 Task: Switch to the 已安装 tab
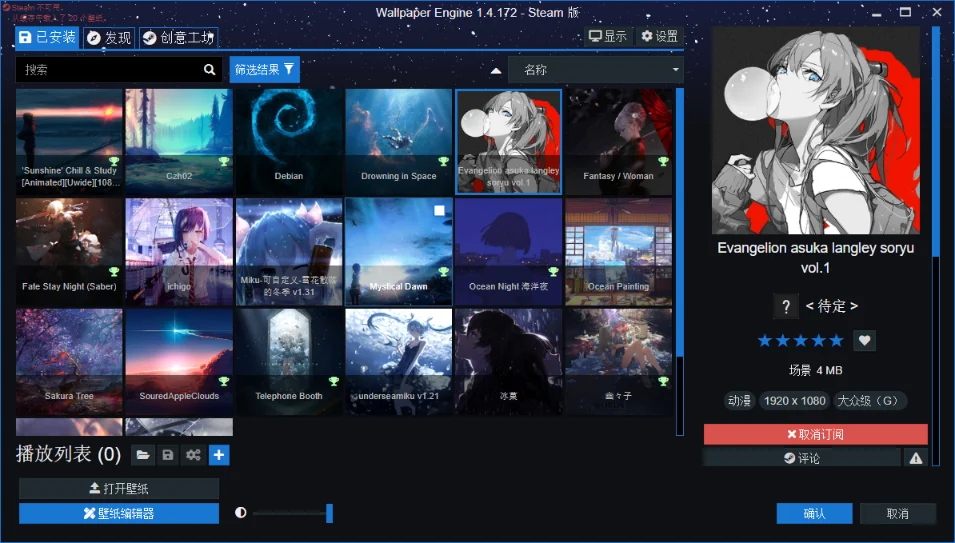tap(48, 37)
